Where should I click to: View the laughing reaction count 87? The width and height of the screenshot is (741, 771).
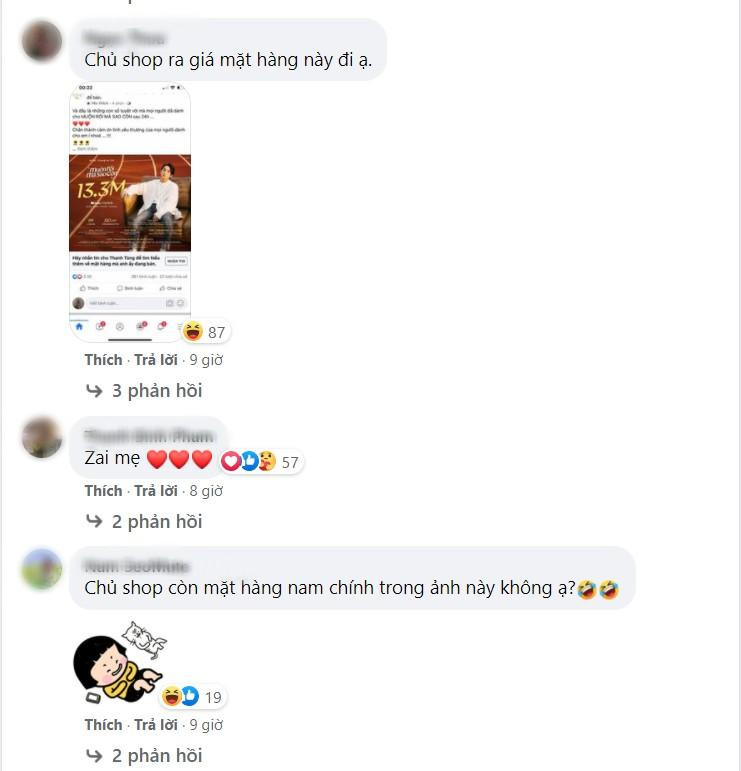[x=205, y=332]
